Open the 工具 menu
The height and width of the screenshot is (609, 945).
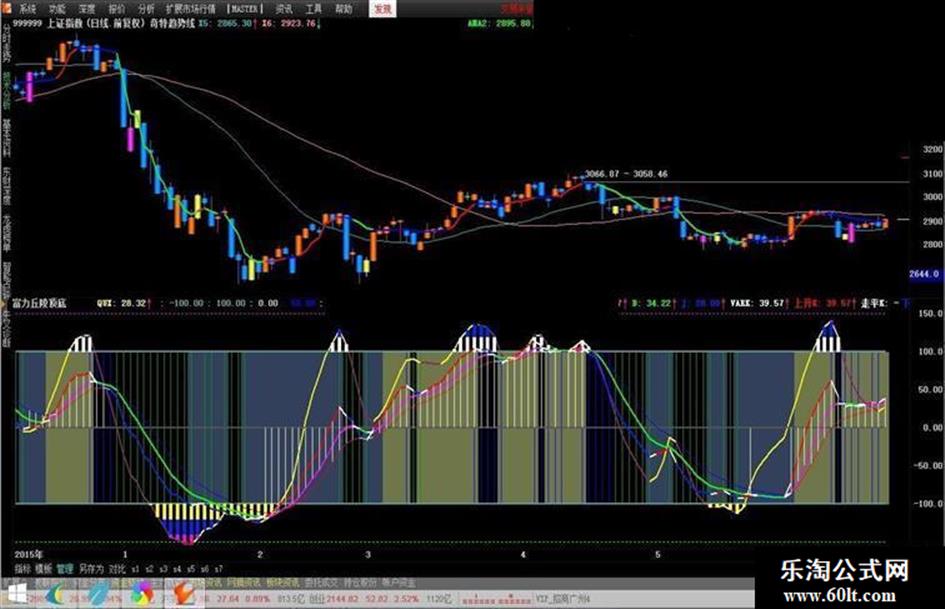pos(314,9)
